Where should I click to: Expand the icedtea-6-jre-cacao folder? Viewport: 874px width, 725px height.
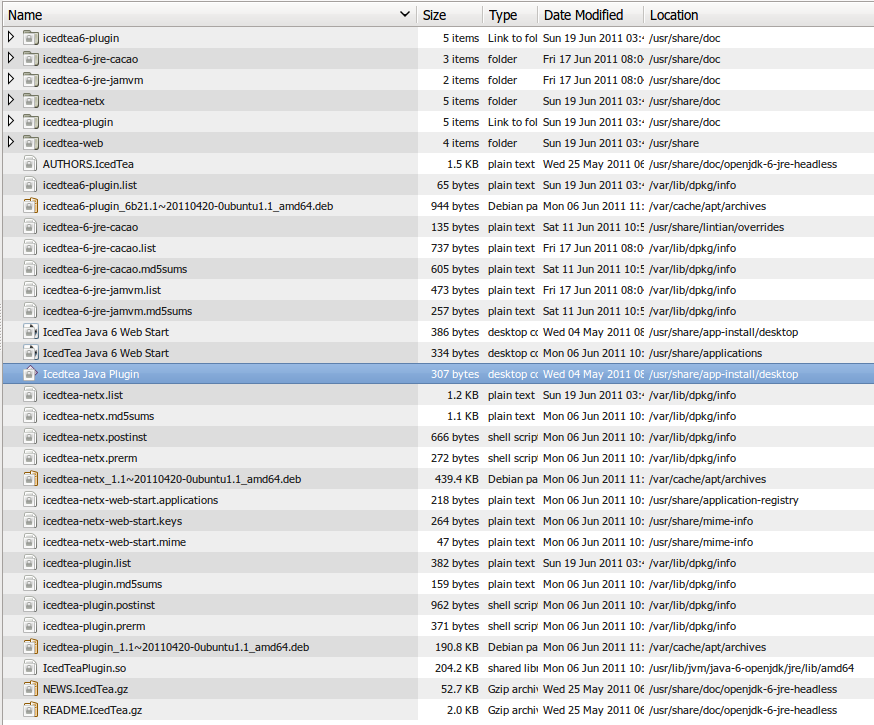pyautogui.click(x=11, y=59)
